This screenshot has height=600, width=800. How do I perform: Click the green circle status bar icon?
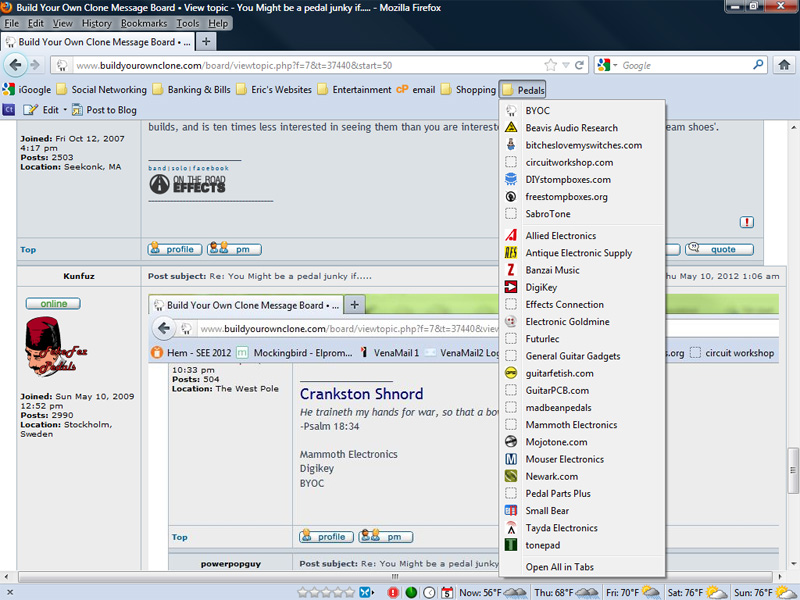point(411,592)
